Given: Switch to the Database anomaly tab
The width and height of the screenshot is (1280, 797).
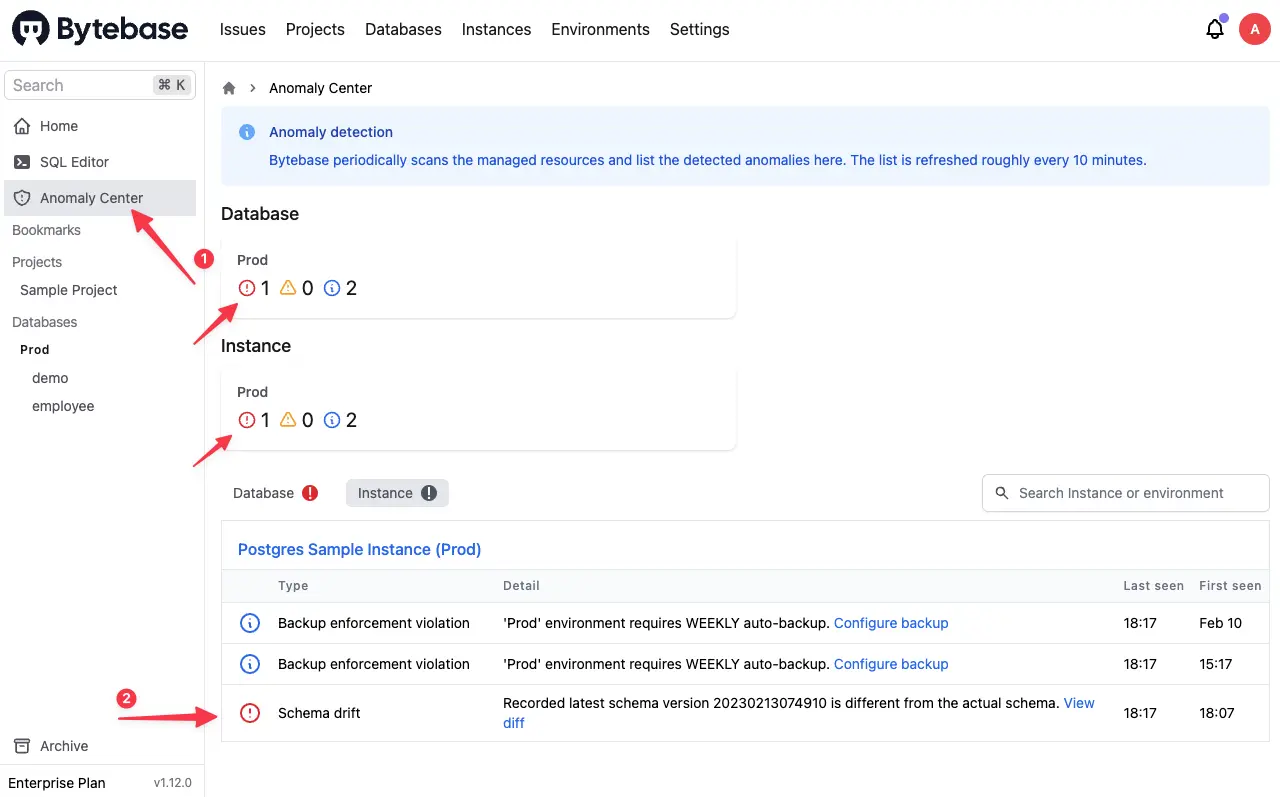Looking at the screenshot, I should coord(275,493).
